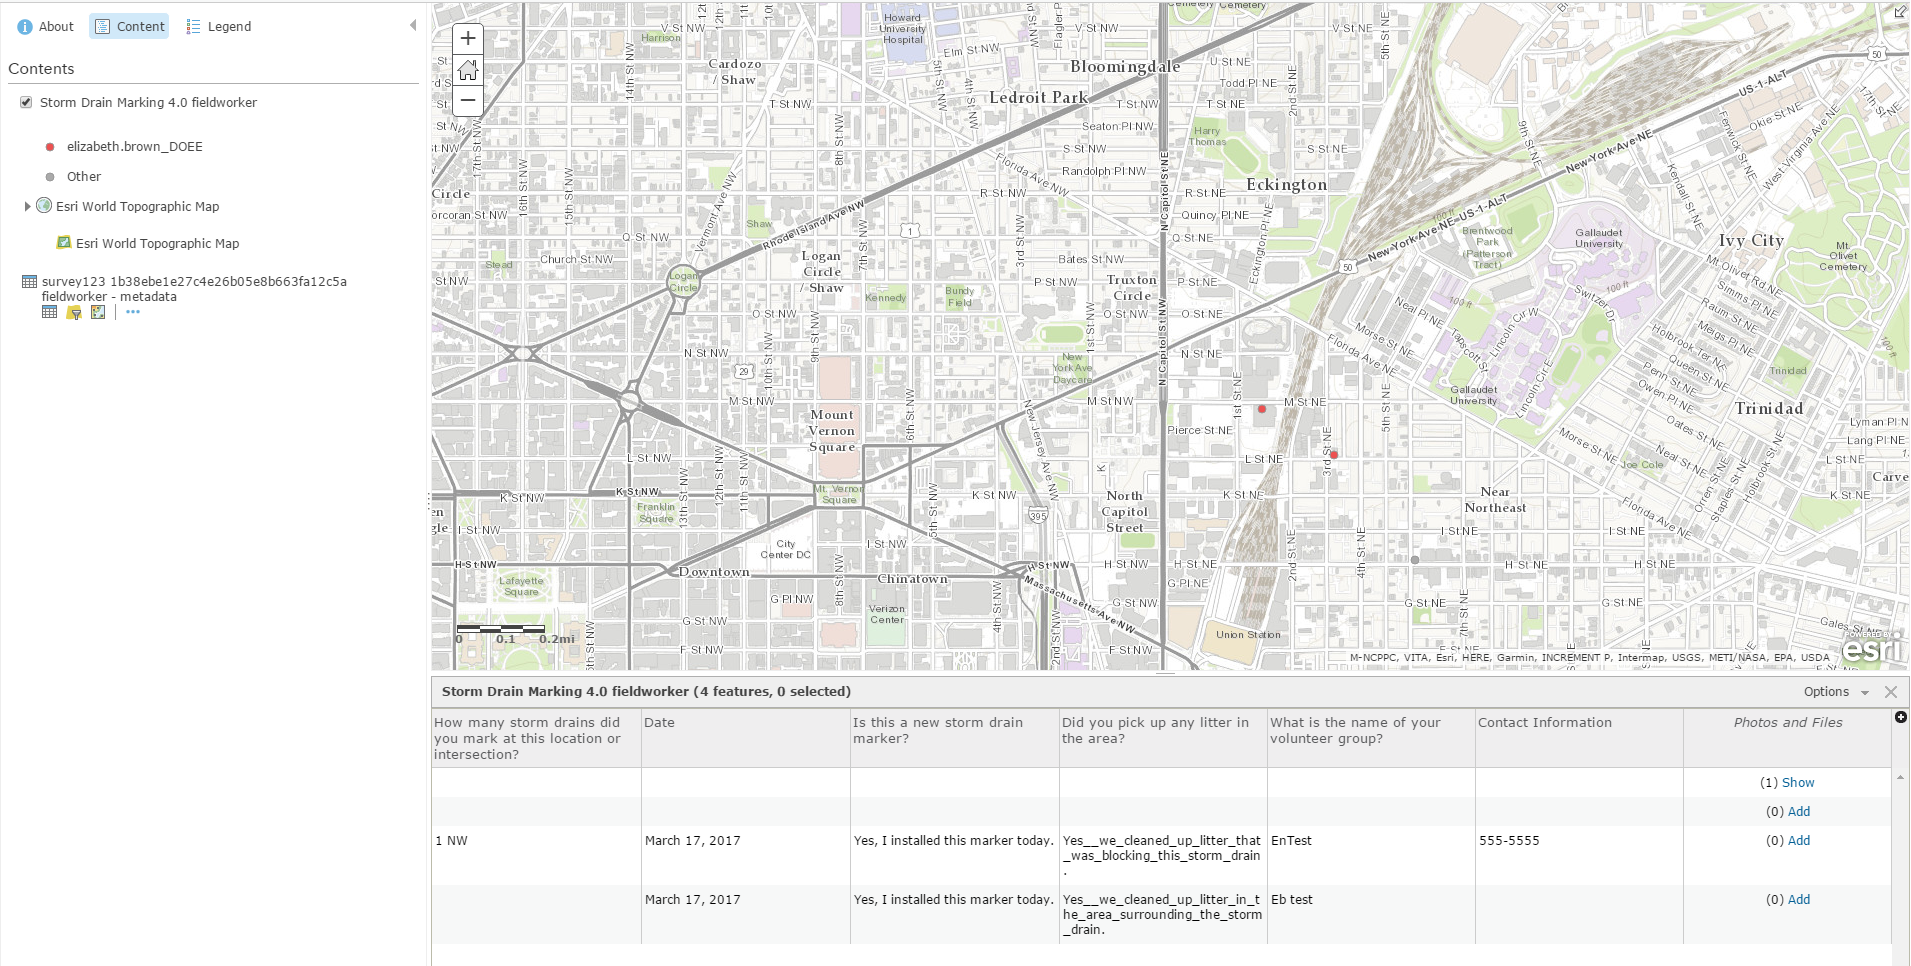
Task: Click the gray Other legend symbol
Action: [50, 177]
